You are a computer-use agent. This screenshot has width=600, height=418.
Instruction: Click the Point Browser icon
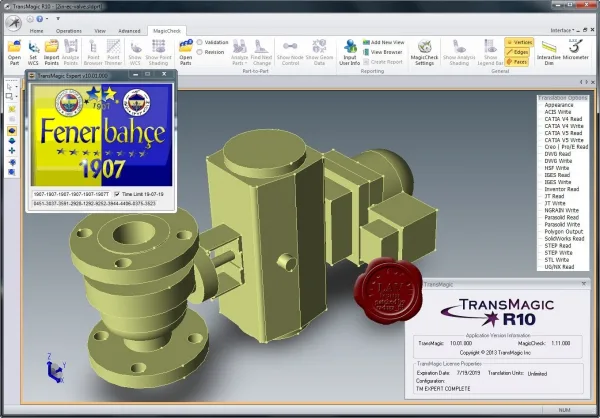[x=93, y=46]
